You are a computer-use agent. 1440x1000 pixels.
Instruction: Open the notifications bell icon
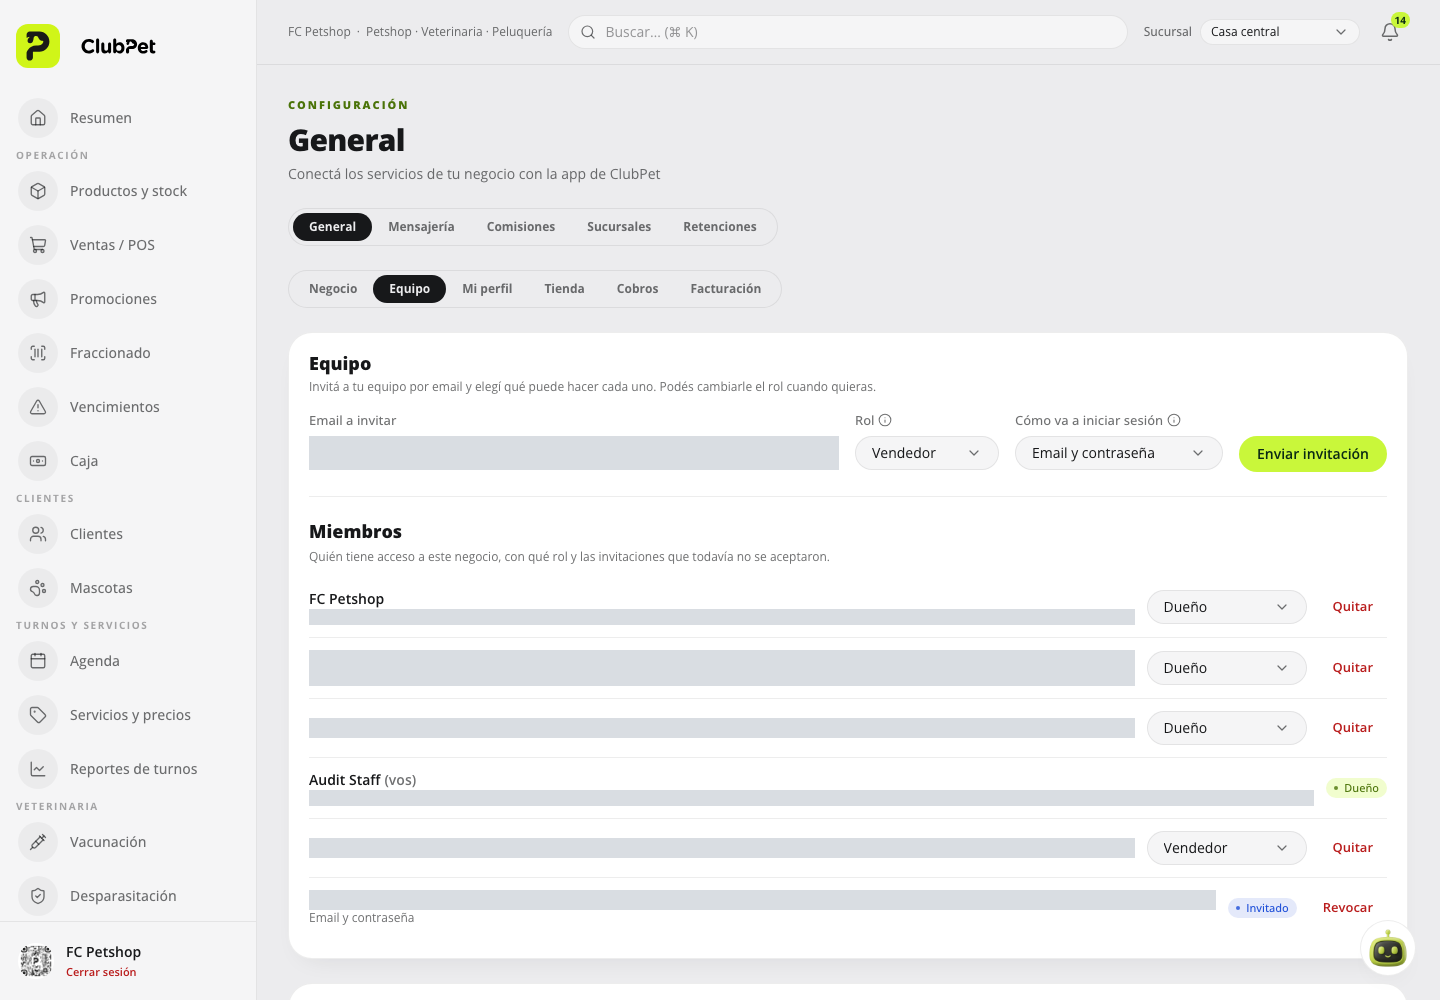[x=1390, y=32]
